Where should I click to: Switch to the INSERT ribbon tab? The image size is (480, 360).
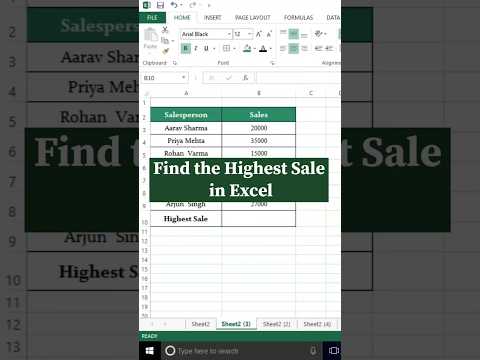212,17
